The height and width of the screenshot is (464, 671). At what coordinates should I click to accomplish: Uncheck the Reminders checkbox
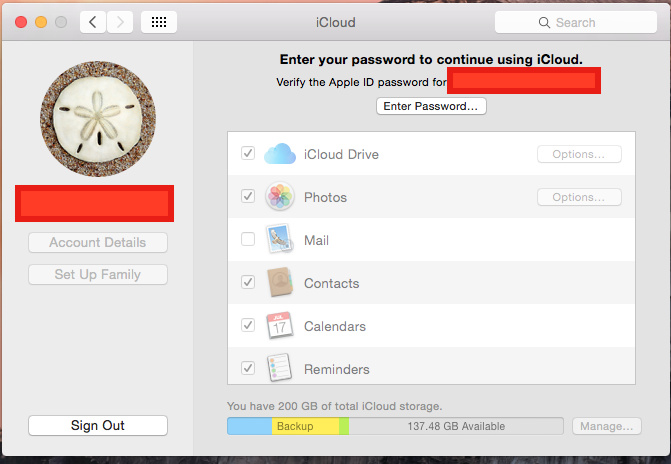click(x=248, y=368)
